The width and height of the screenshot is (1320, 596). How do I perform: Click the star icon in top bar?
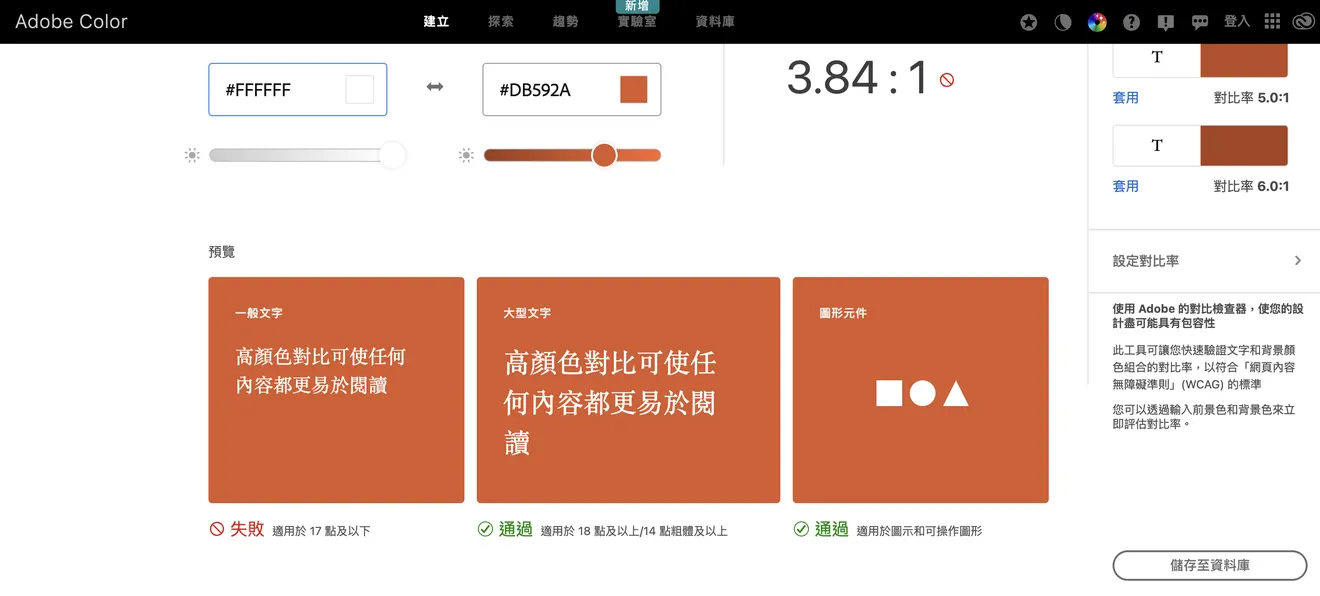coord(1028,22)
